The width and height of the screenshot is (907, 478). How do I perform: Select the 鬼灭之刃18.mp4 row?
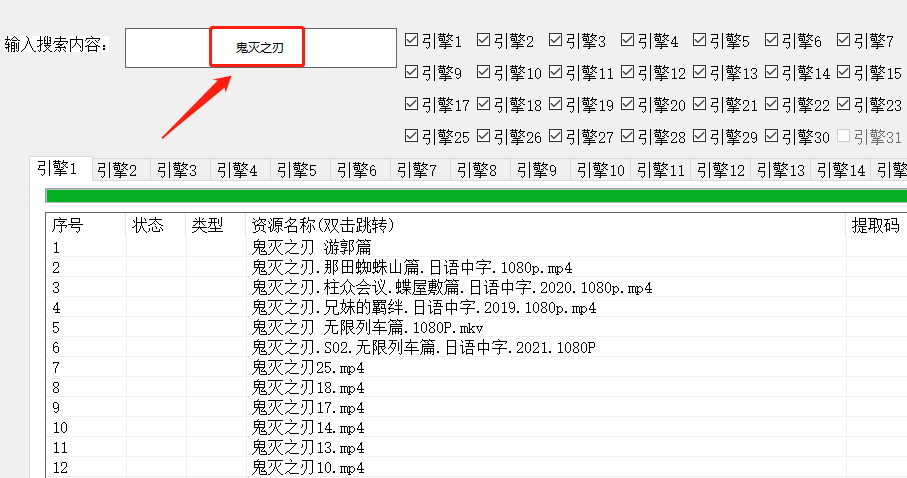coord(476,388)
